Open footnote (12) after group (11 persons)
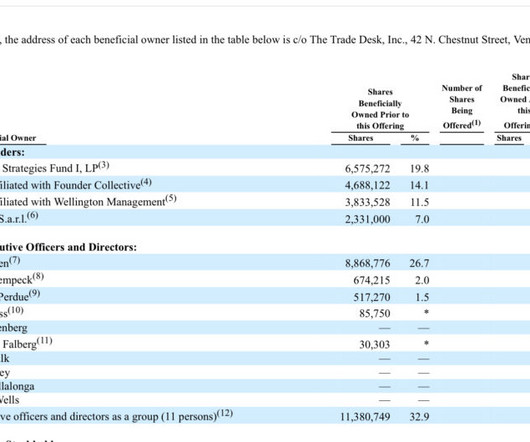The height and width of the screenshot is (442, 530). point(225,413)
